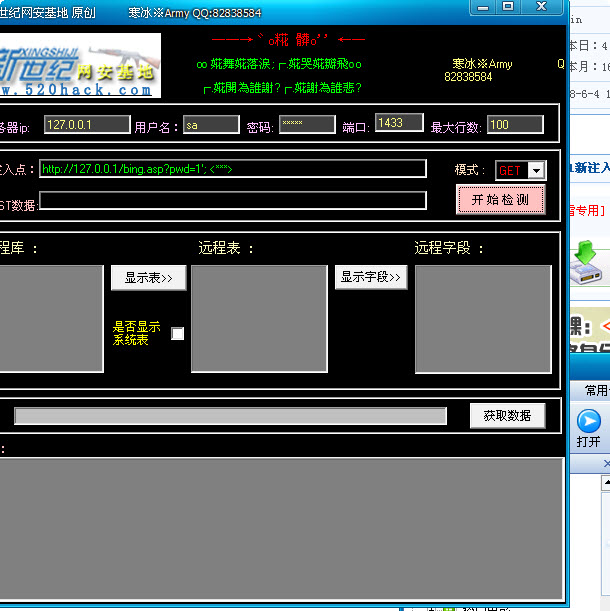Click the large gray results output area
Screen dimensions: 610x611
tap(282, 529)
